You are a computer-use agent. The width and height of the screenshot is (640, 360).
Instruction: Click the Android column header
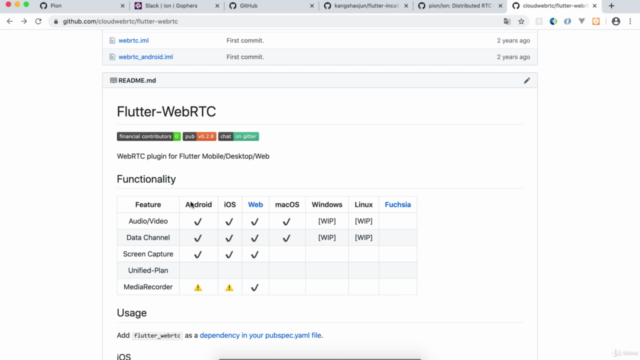198,204
